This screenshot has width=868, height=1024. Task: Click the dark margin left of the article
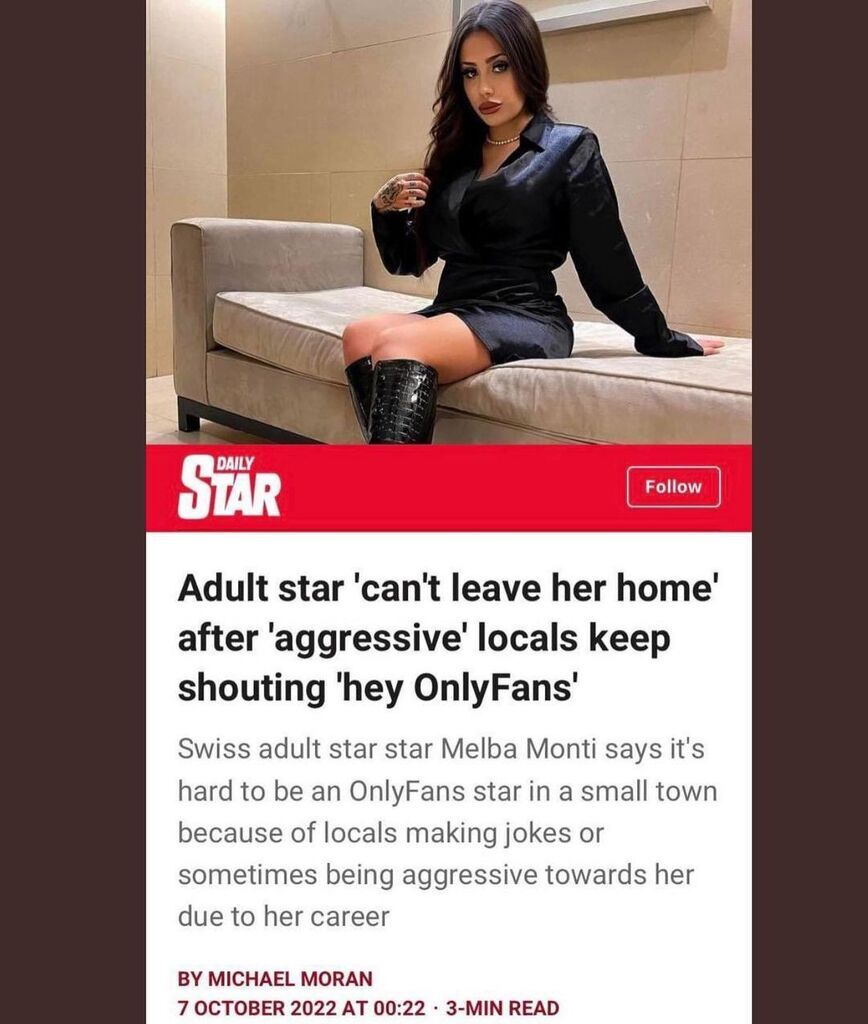tap(72, 512)
